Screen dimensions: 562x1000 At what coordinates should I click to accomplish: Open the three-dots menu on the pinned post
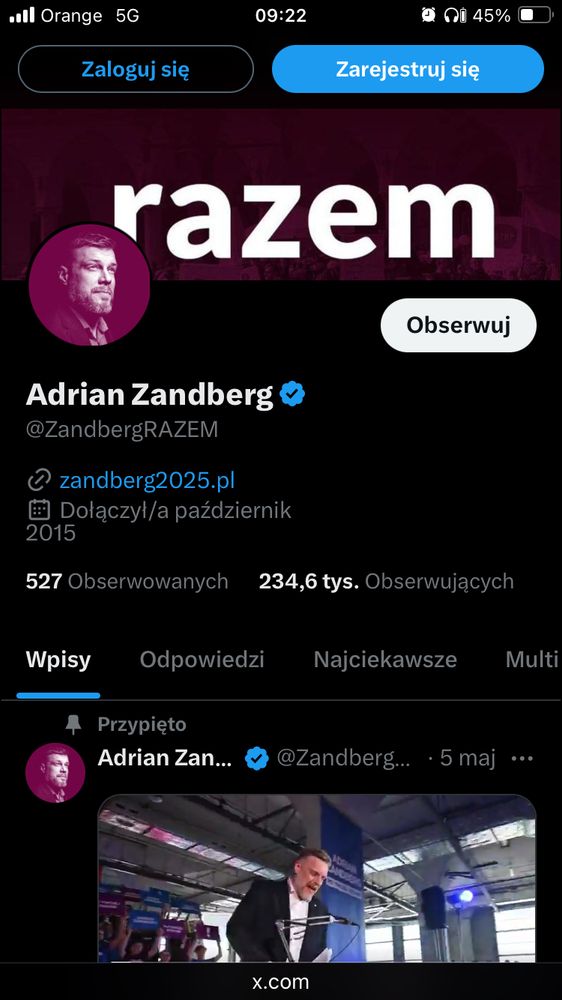pyautogui.click(x=522, y=759)
